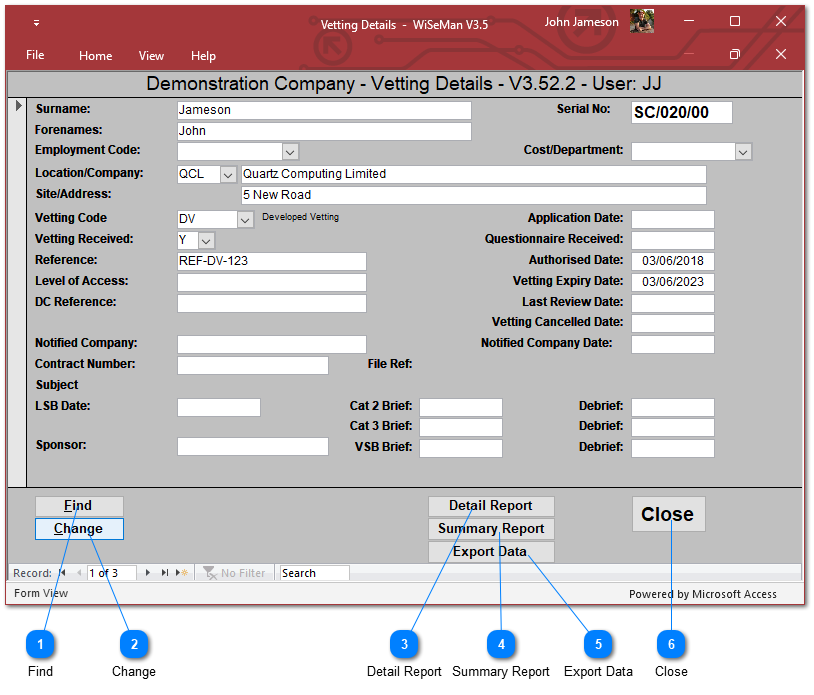
Task: Jump to last record arrow
Action: pyautogui.click(x=164, y=573)
